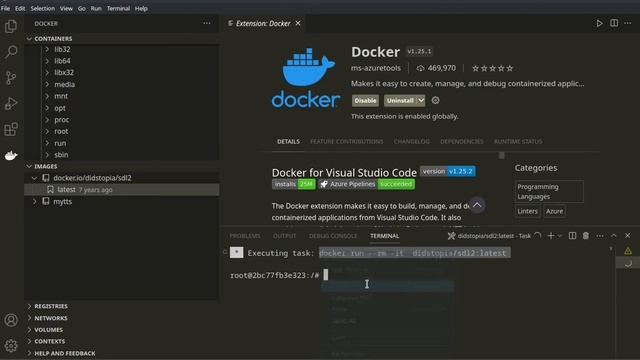This screenshot has width=640, height=360.
Task: Open new terminal launch profile dropdown
Action: click(x=560, y=236)
